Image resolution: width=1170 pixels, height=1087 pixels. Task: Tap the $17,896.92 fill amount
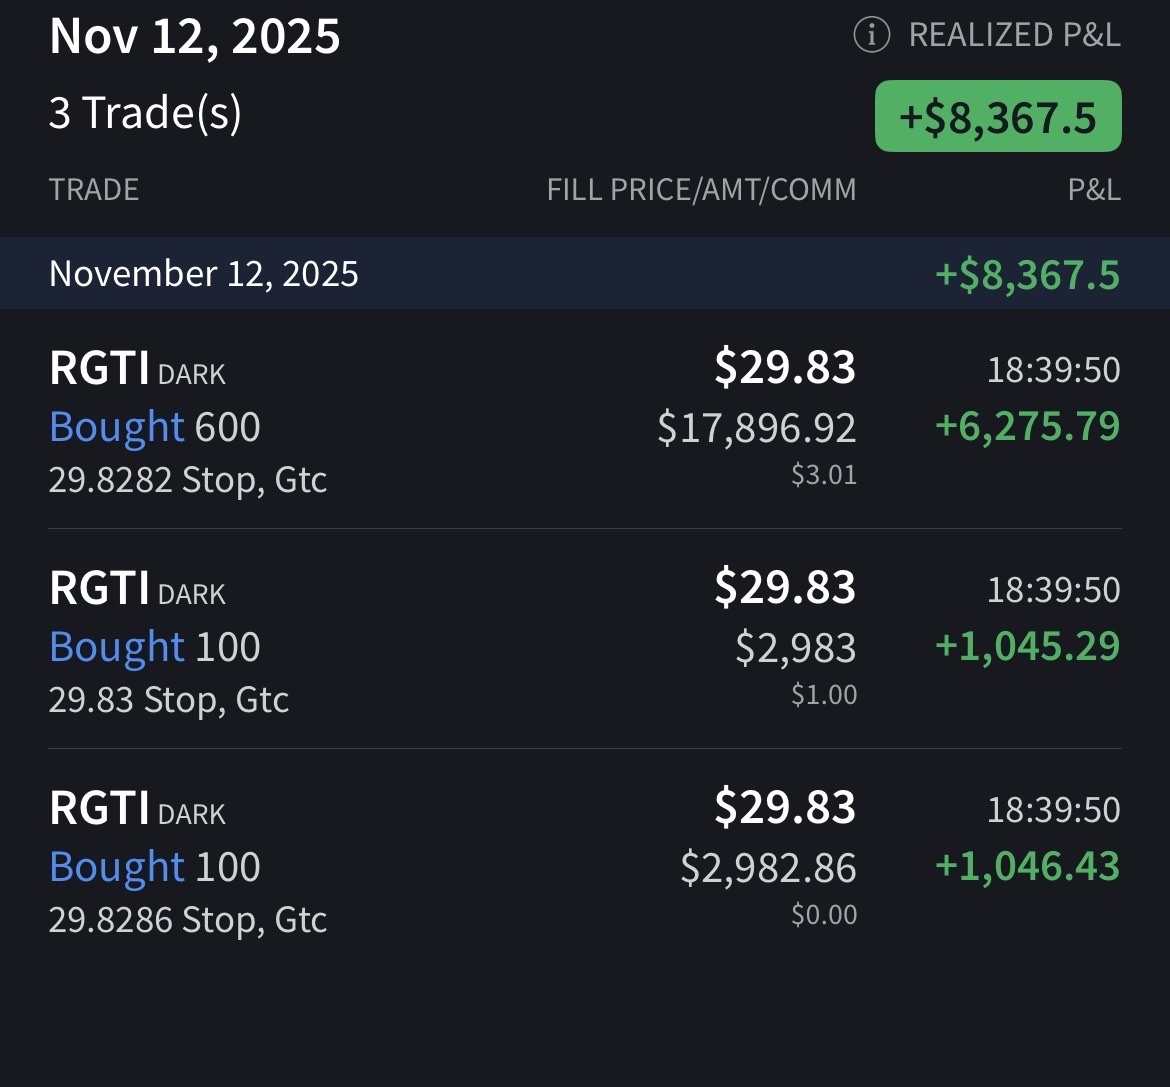coord(756,428)
